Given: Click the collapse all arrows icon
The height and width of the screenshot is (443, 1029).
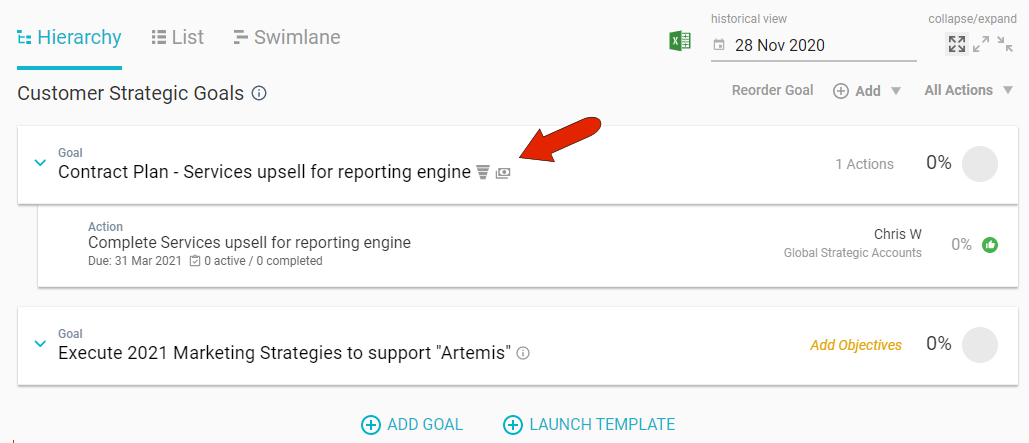Looking at the screenshot, I should point(1005,44).
